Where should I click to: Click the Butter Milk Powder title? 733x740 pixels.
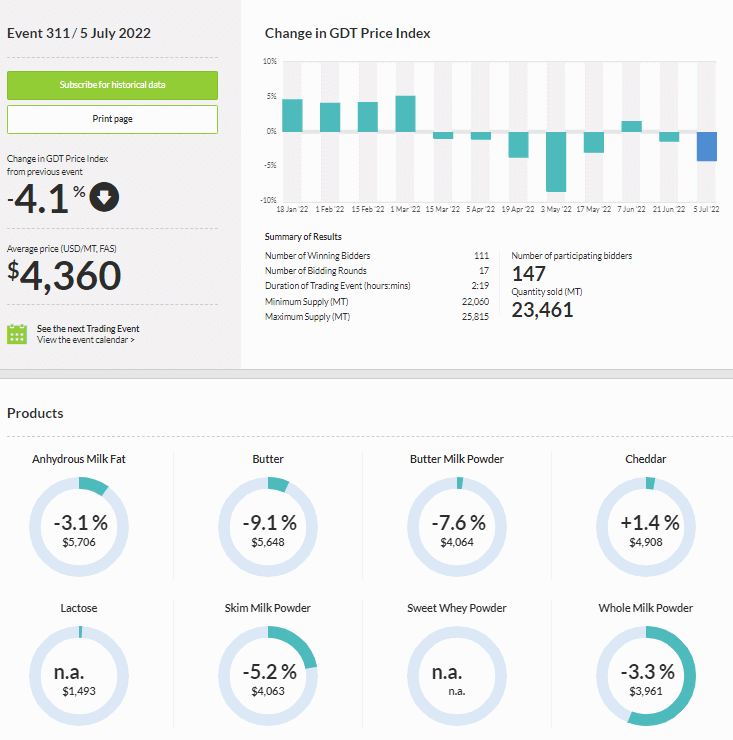457,459
